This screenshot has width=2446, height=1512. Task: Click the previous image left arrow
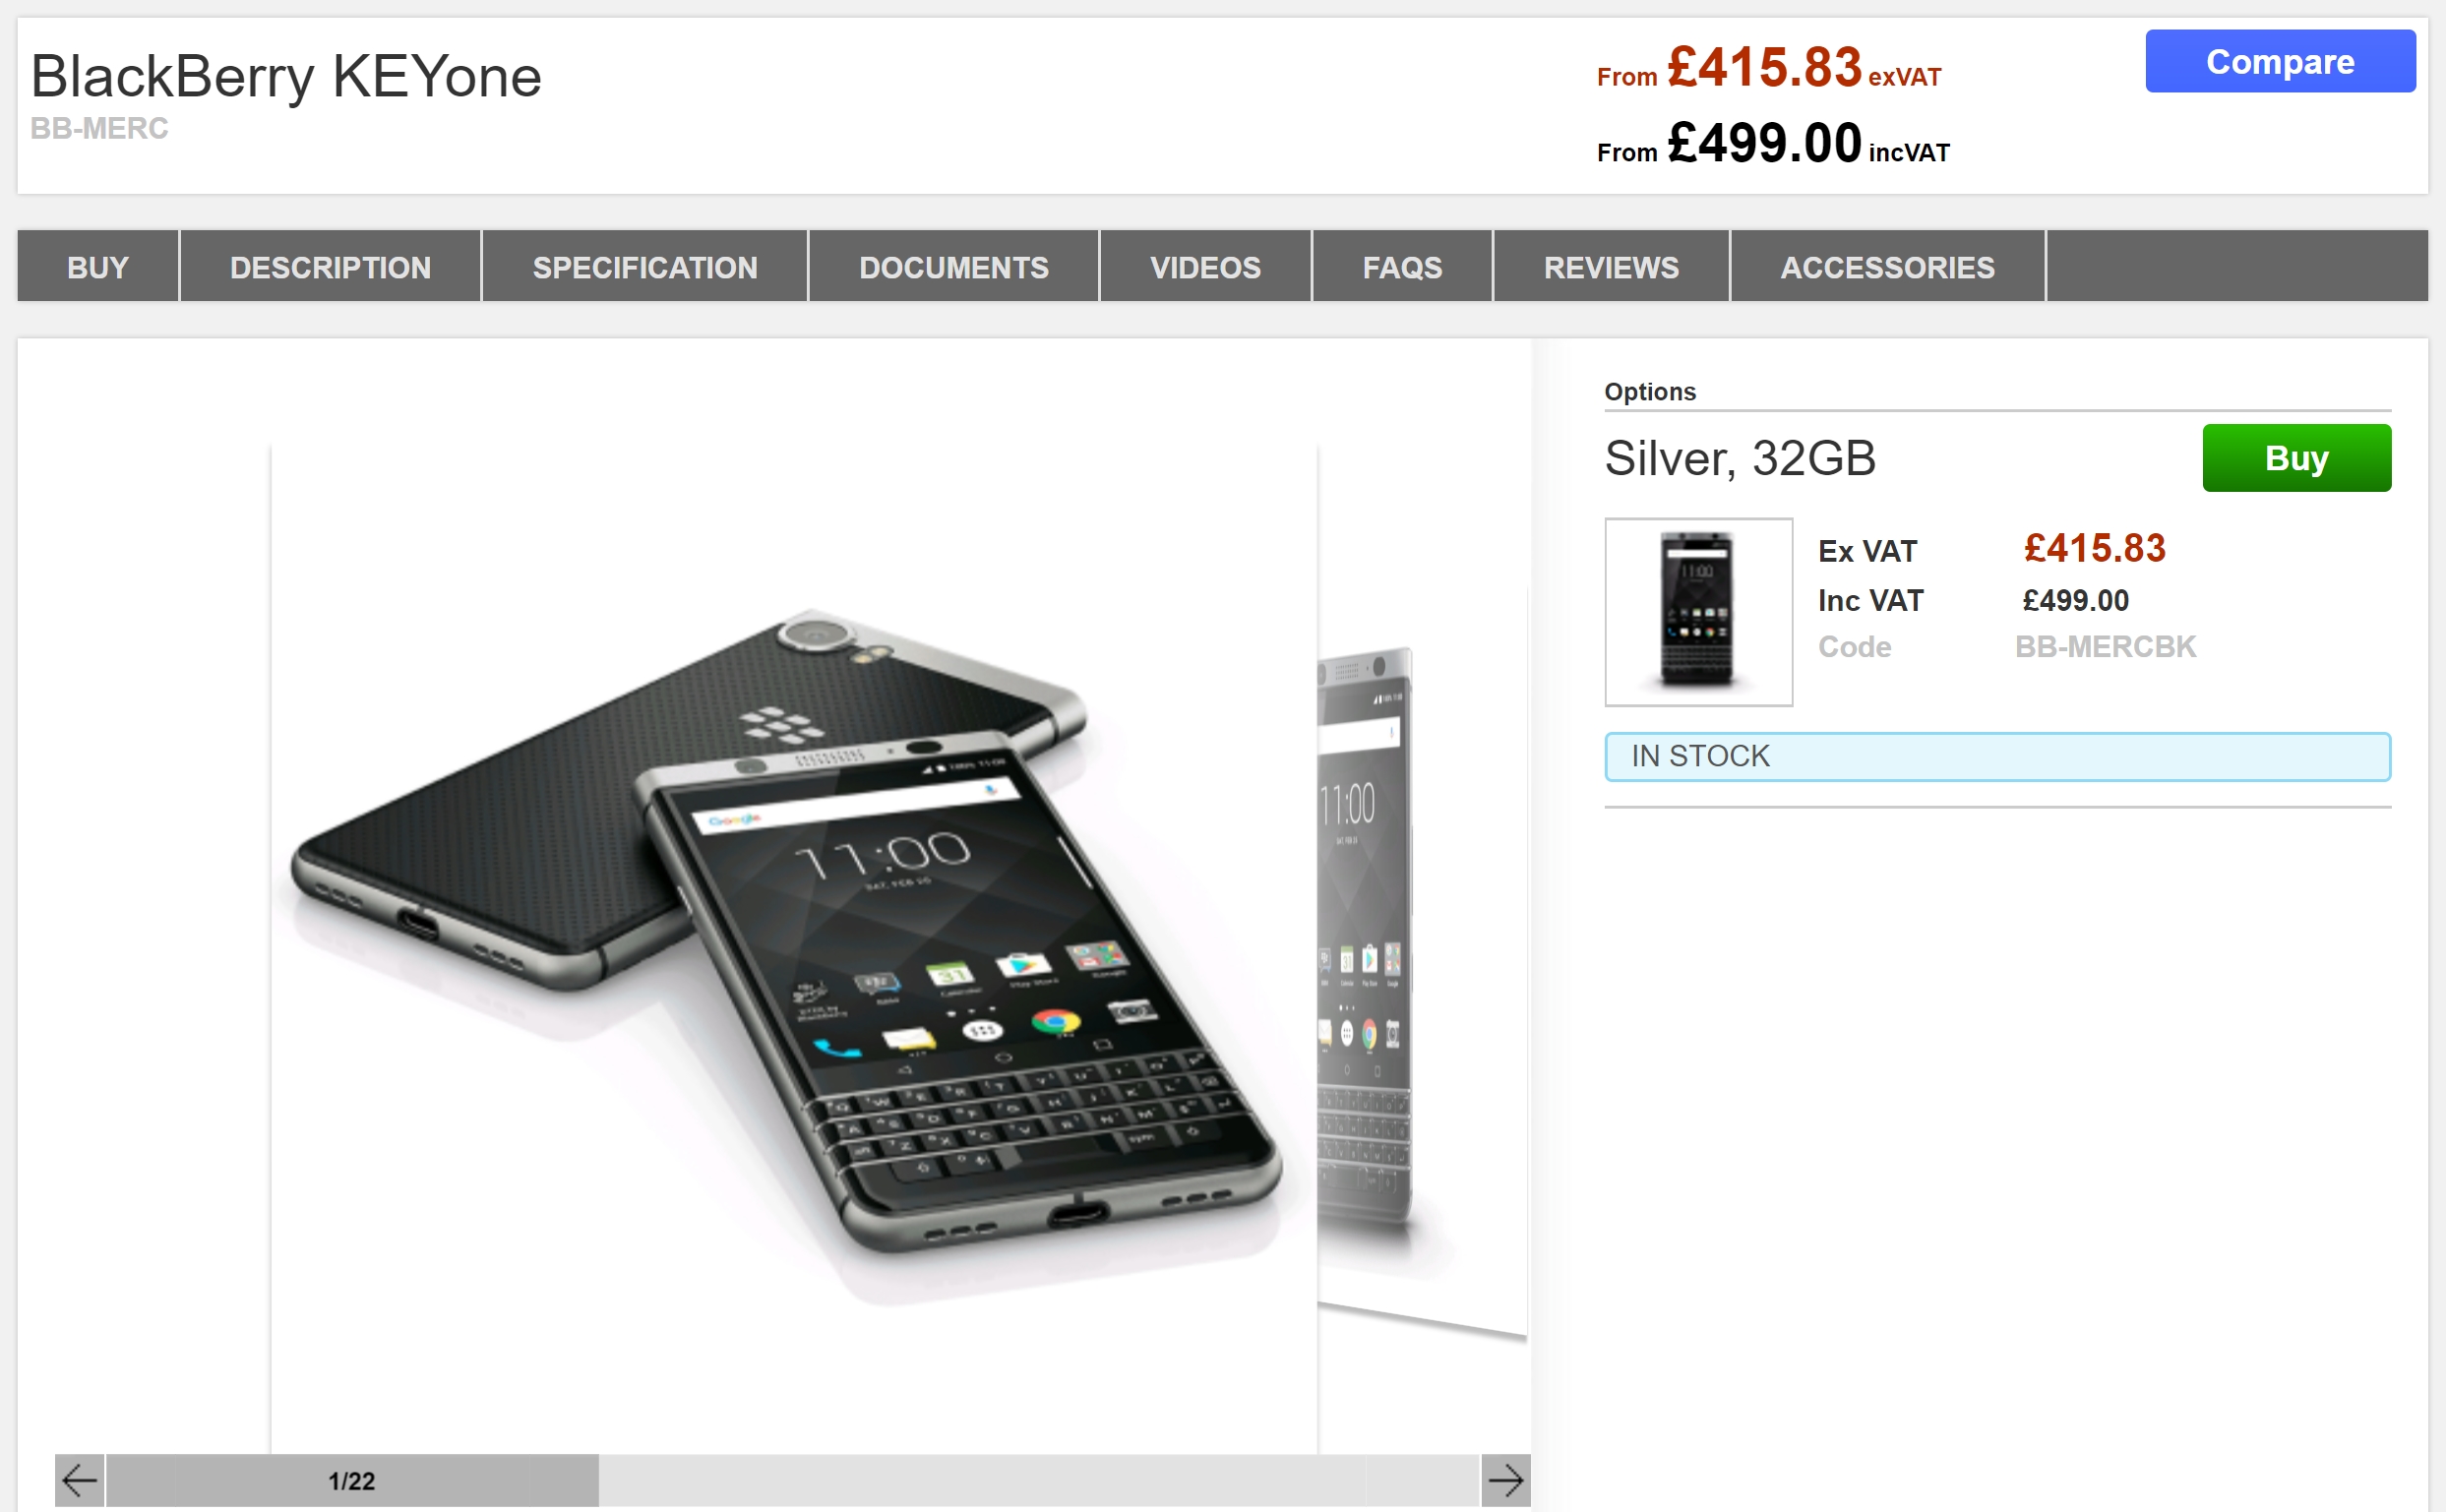(79, 1480)
